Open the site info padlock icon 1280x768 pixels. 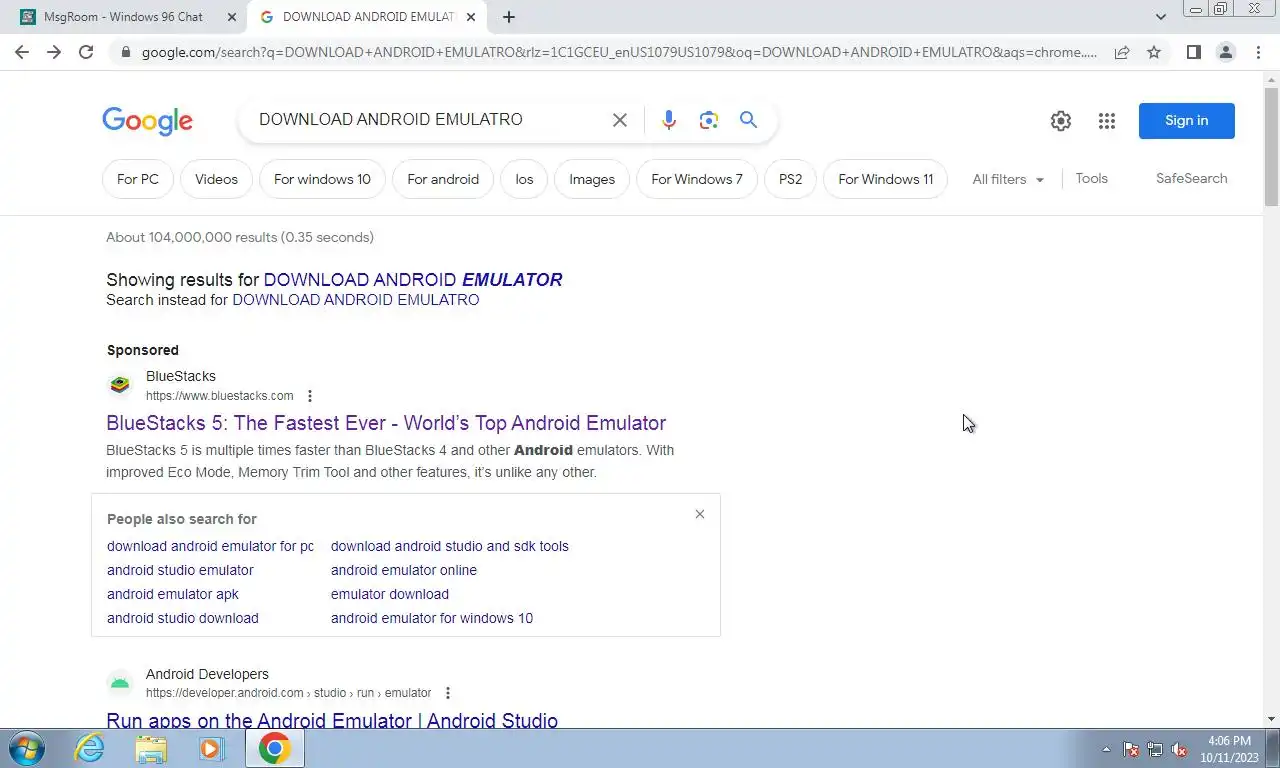[125, 52]
